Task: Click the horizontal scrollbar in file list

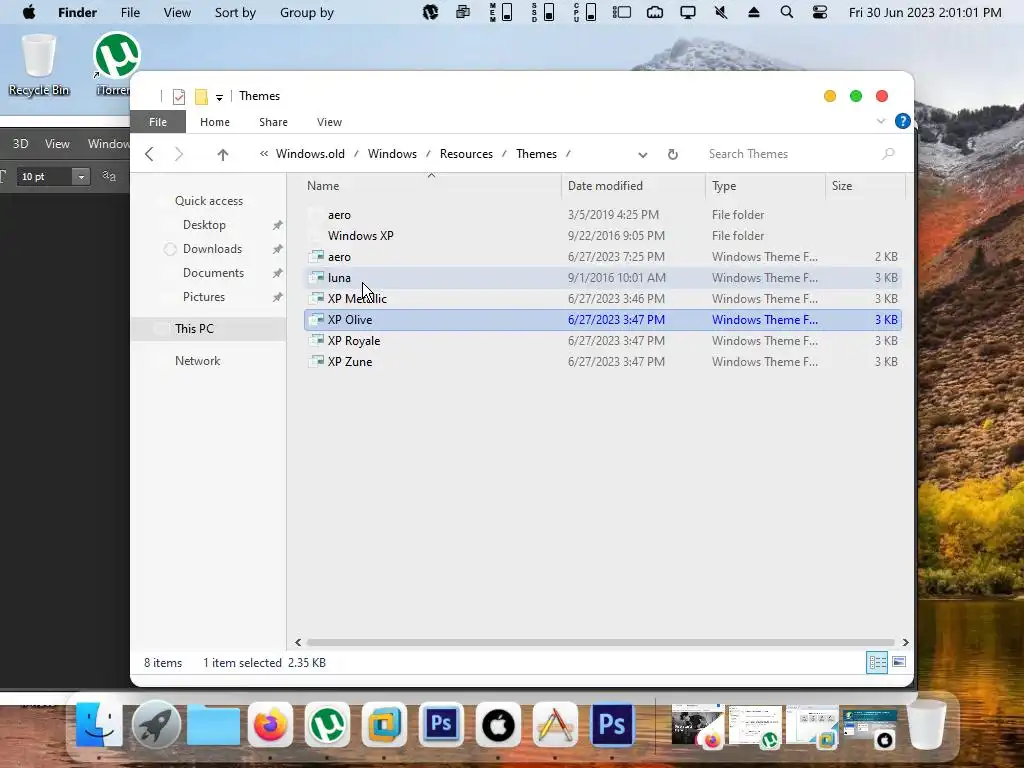Action: [600, 643]
